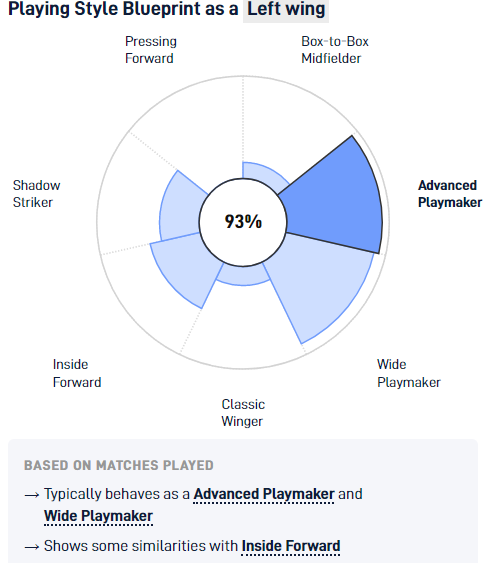The height and width of the screenshot is (563, 483).
Task: Select the Wide Playmaker chart segment
Action: 316,284
